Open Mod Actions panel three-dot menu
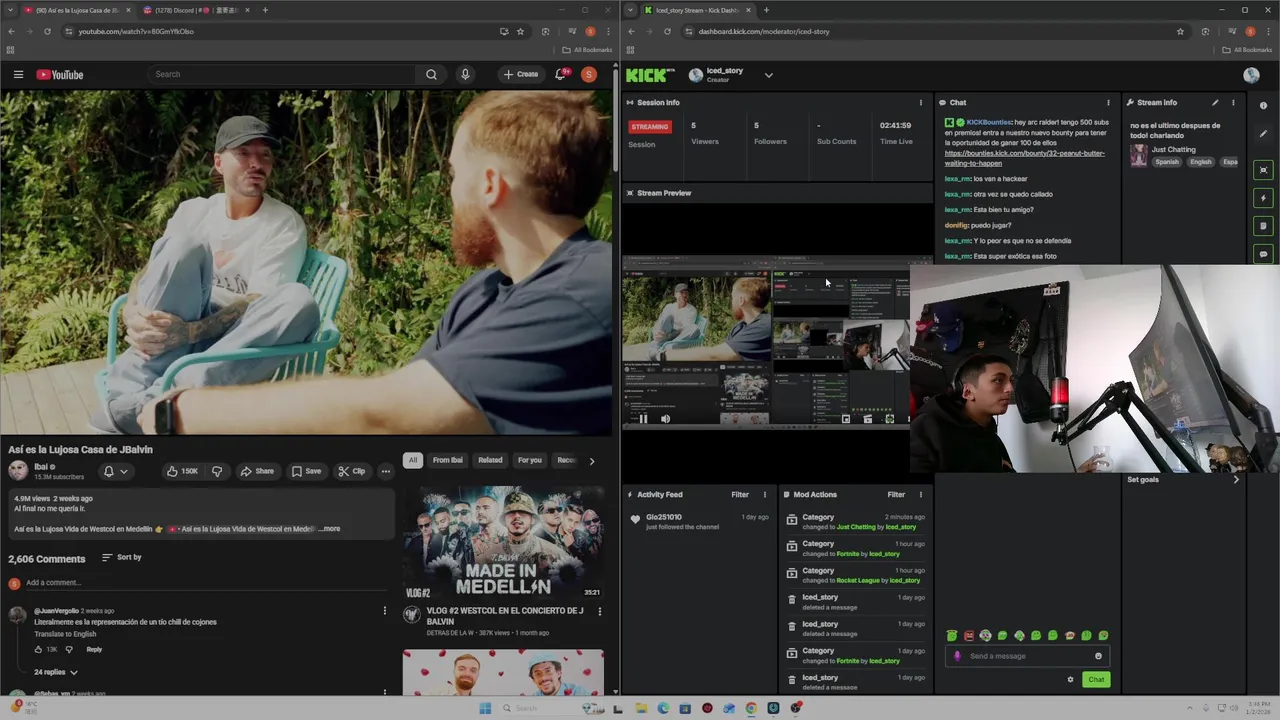The image size is (1280, 720). (x=920, y=494)
